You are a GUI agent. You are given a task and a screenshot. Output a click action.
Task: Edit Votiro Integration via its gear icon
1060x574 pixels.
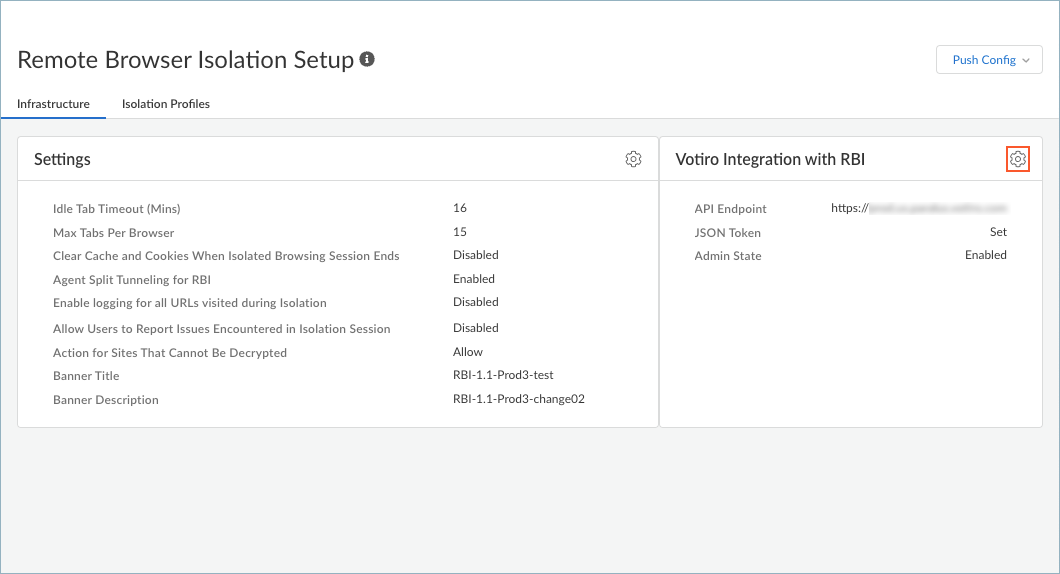[x=1017, y=159]
